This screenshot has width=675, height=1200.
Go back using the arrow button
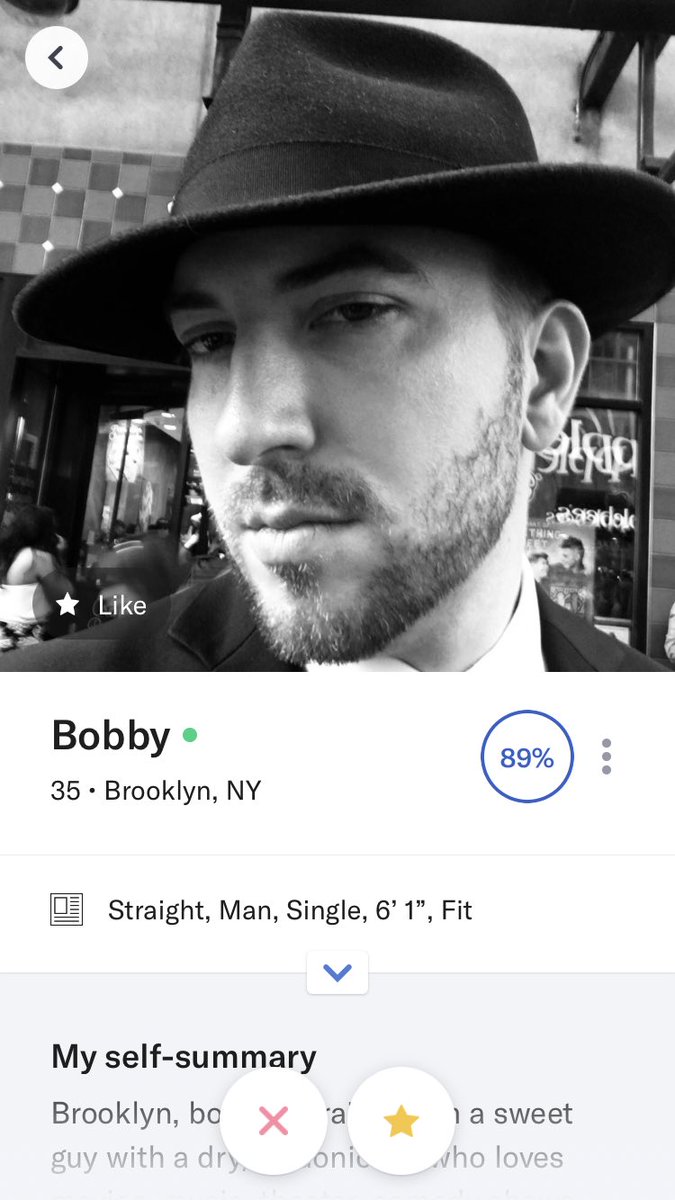[56, 58]
